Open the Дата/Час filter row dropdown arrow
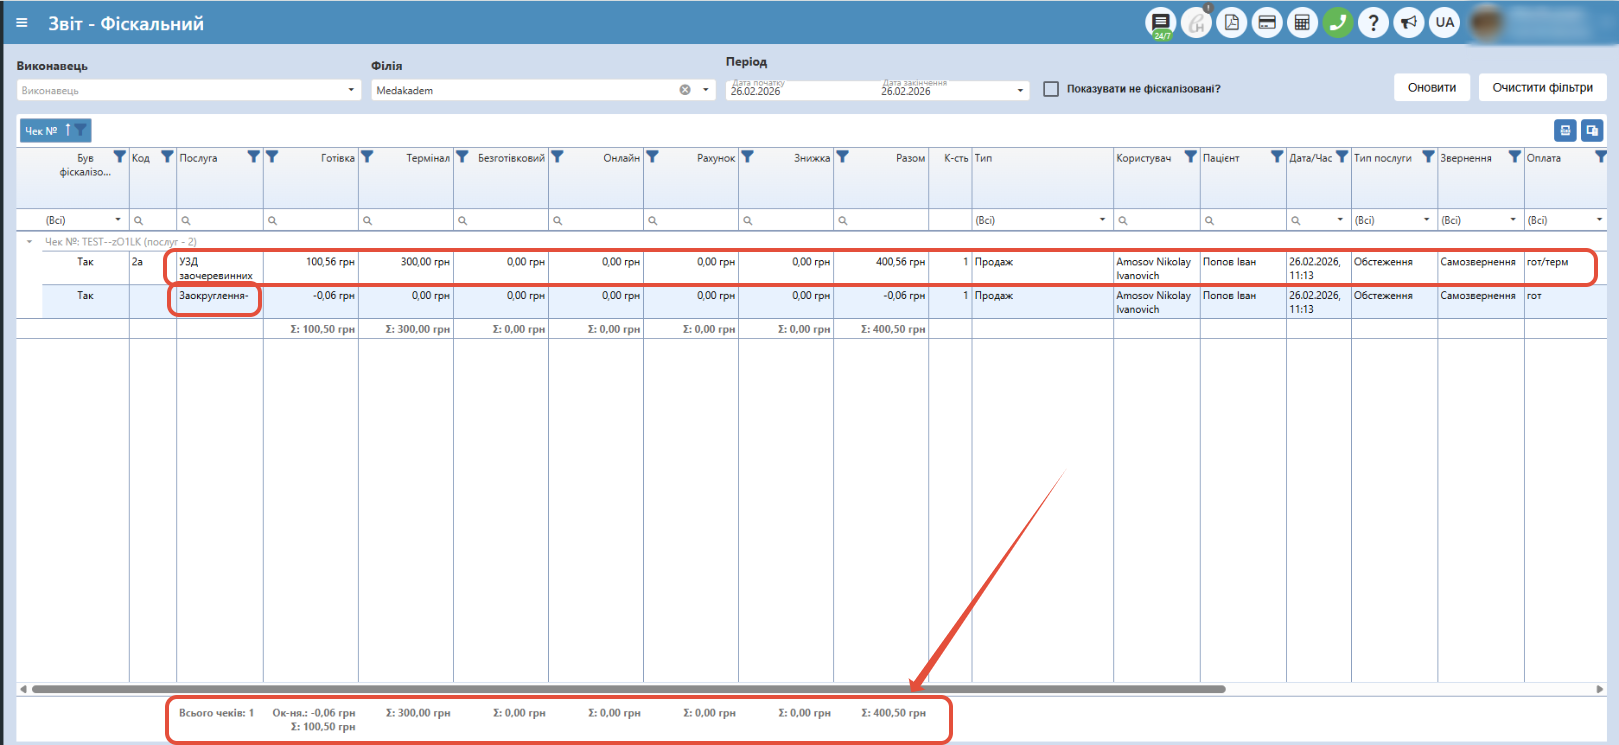The height and width of the screenshot is (745, 1619). tap(1340, 220)
